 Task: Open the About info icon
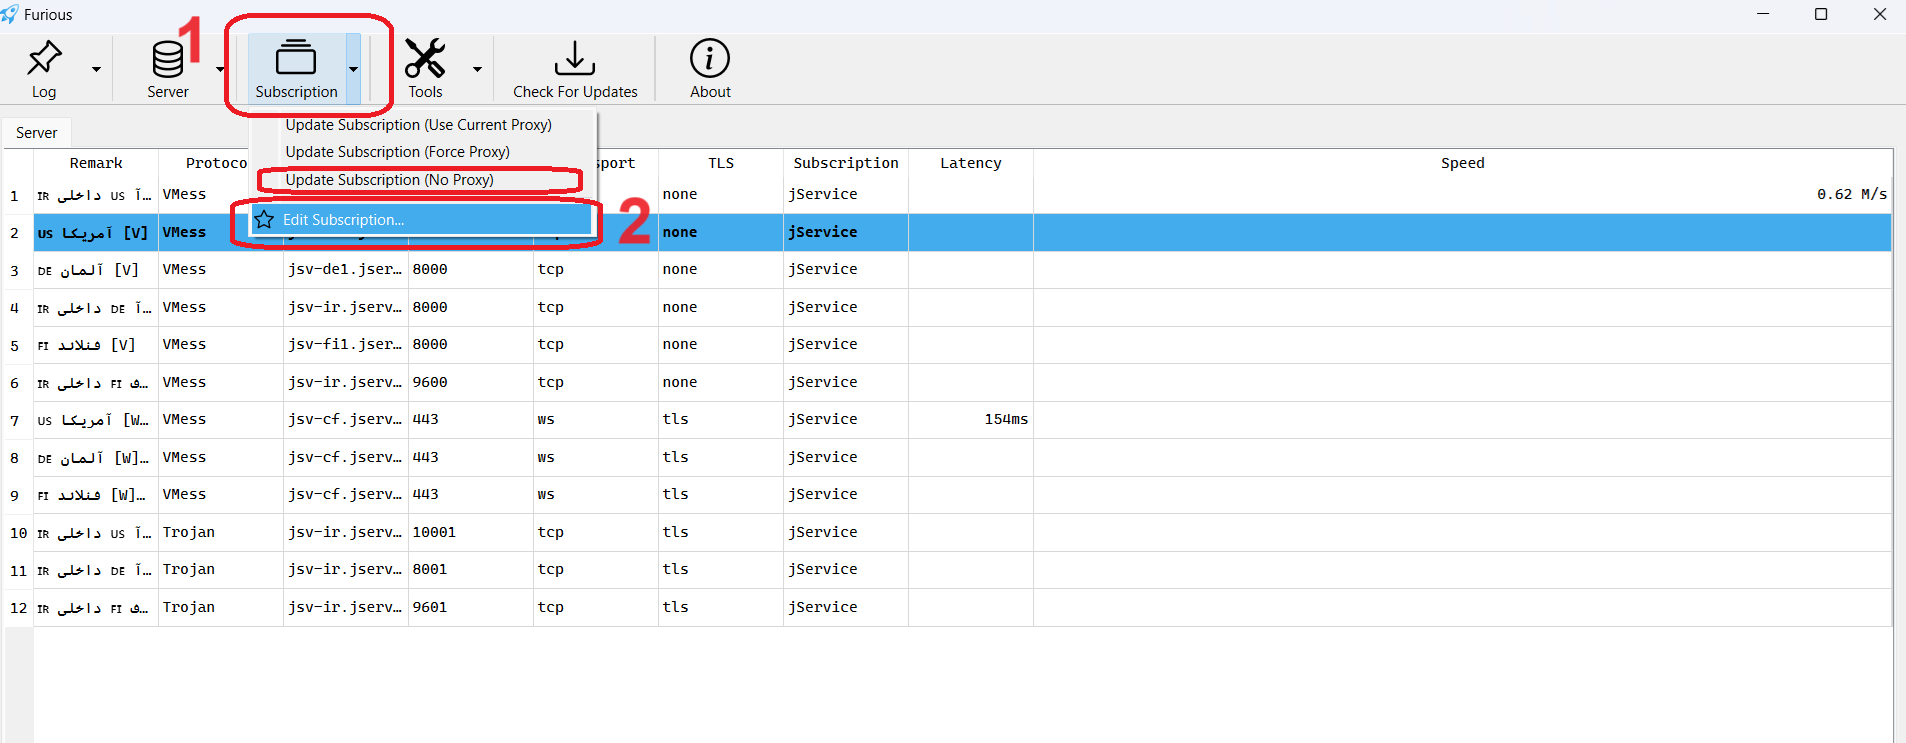[710, 58]
